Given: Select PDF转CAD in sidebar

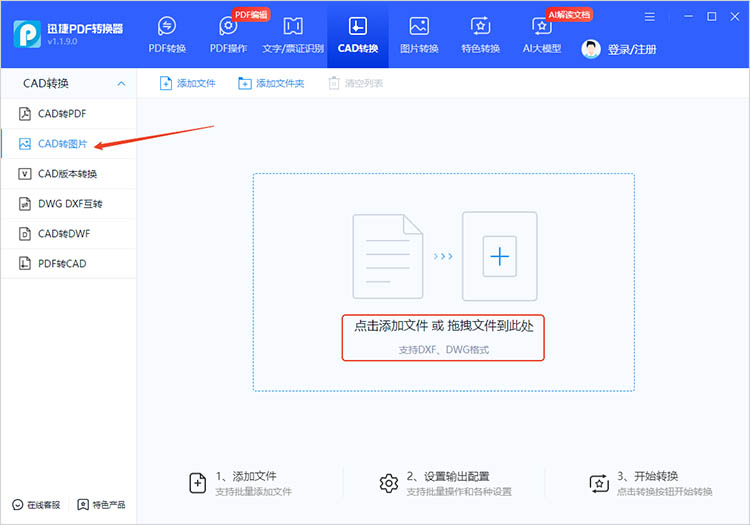Looking at the screenshot, I should [68, 263].
